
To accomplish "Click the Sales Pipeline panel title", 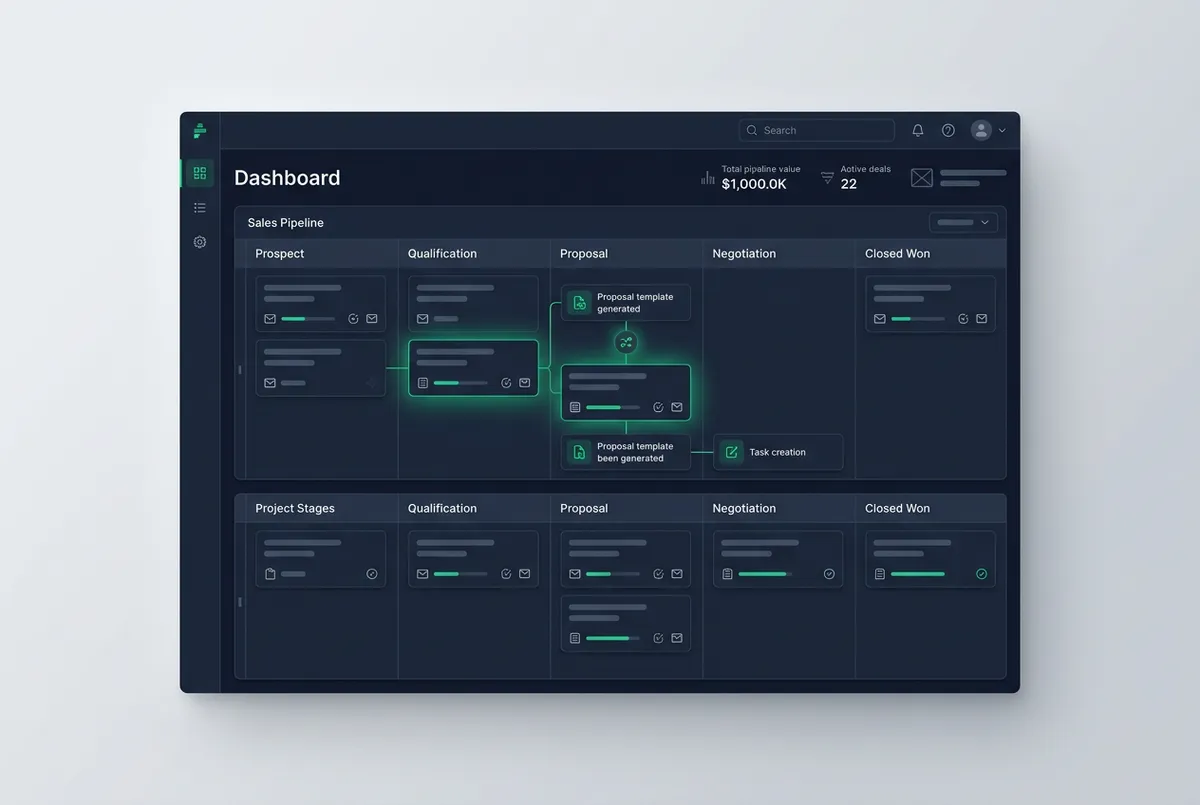I will coord(286,222).
